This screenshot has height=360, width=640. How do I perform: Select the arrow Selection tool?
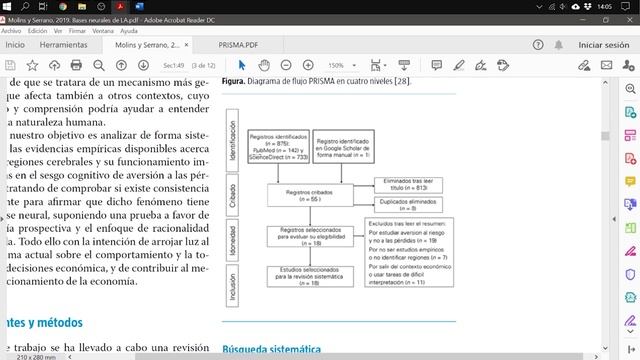[242, 65]
